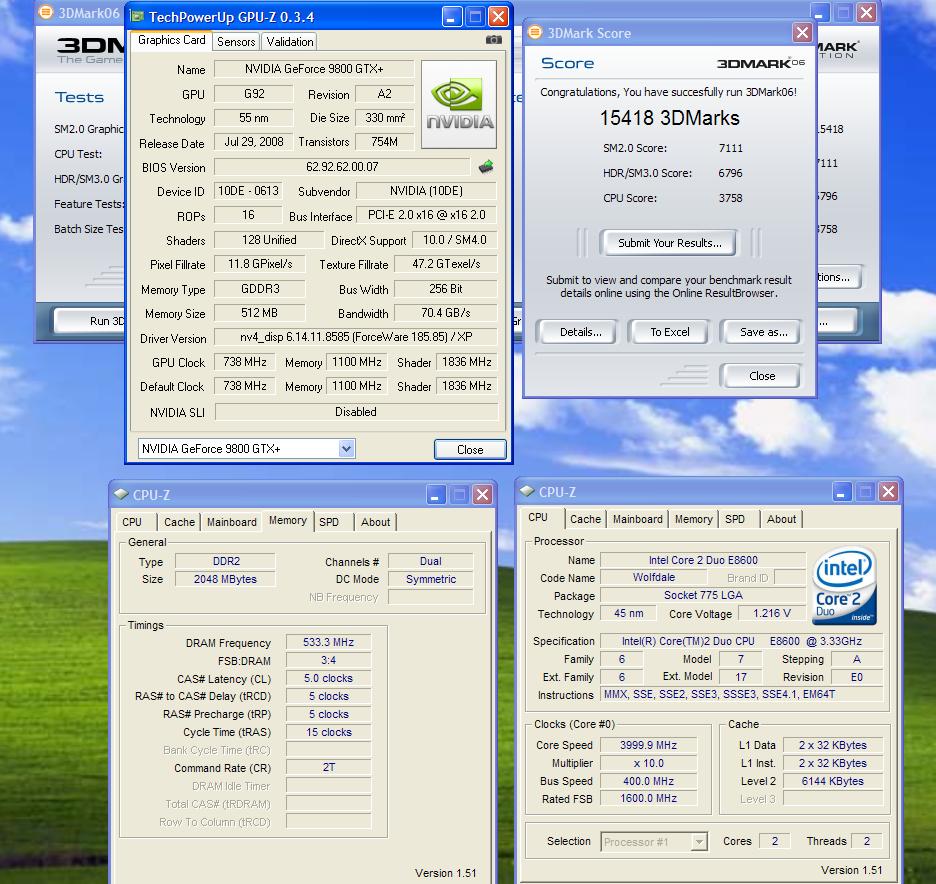This screenshot has width=936, height=884.
Task: Open the graphics card selection dropdown in GPU-Z
Action: point(346,448)
